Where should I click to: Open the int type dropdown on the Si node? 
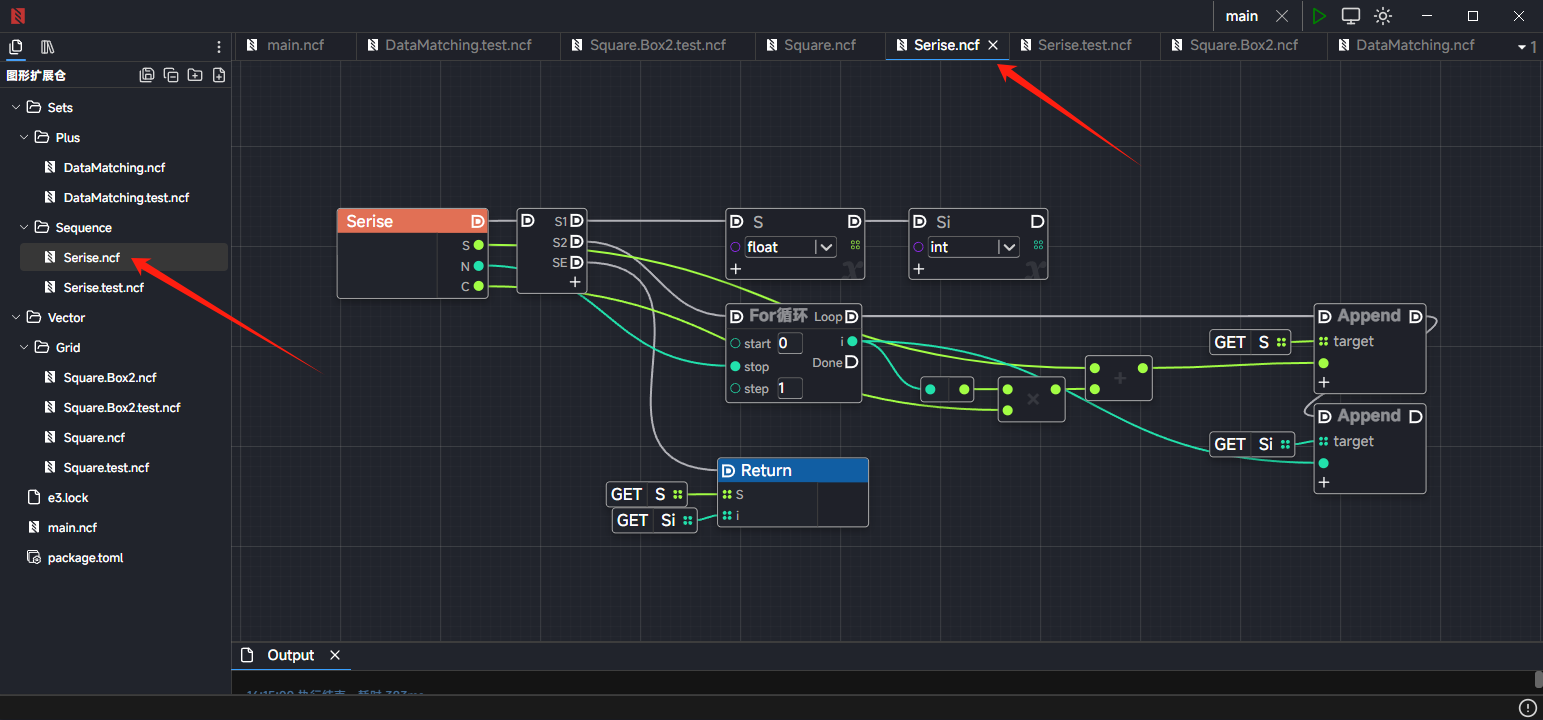(x=1008, y=247)
